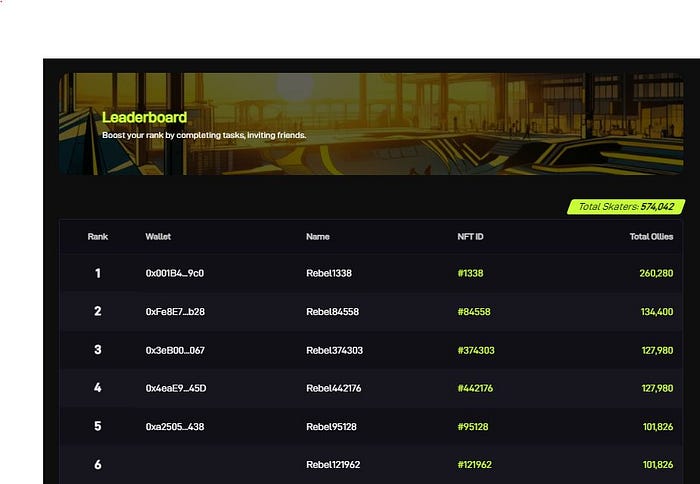Screen dimensions: 700x484
Task: Open NFT ID #121962
Action: tap(475, 465)
